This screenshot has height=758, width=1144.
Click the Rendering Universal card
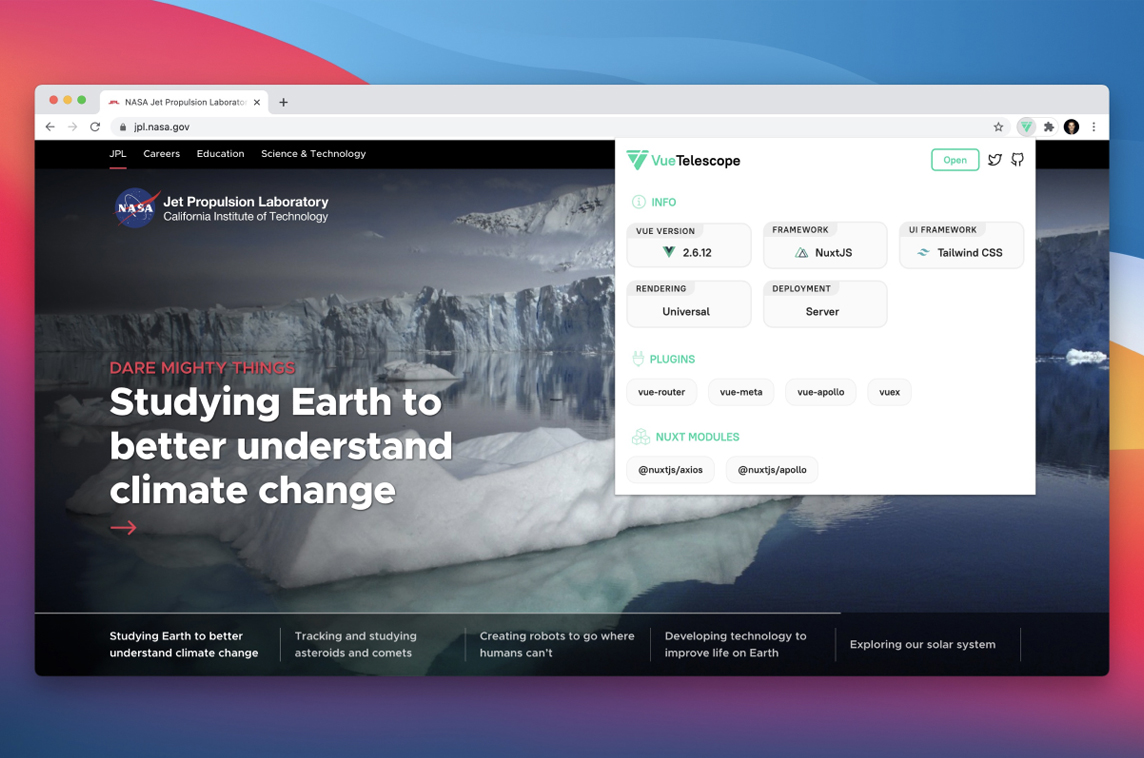pyautogui.click(x=689, y=303)
